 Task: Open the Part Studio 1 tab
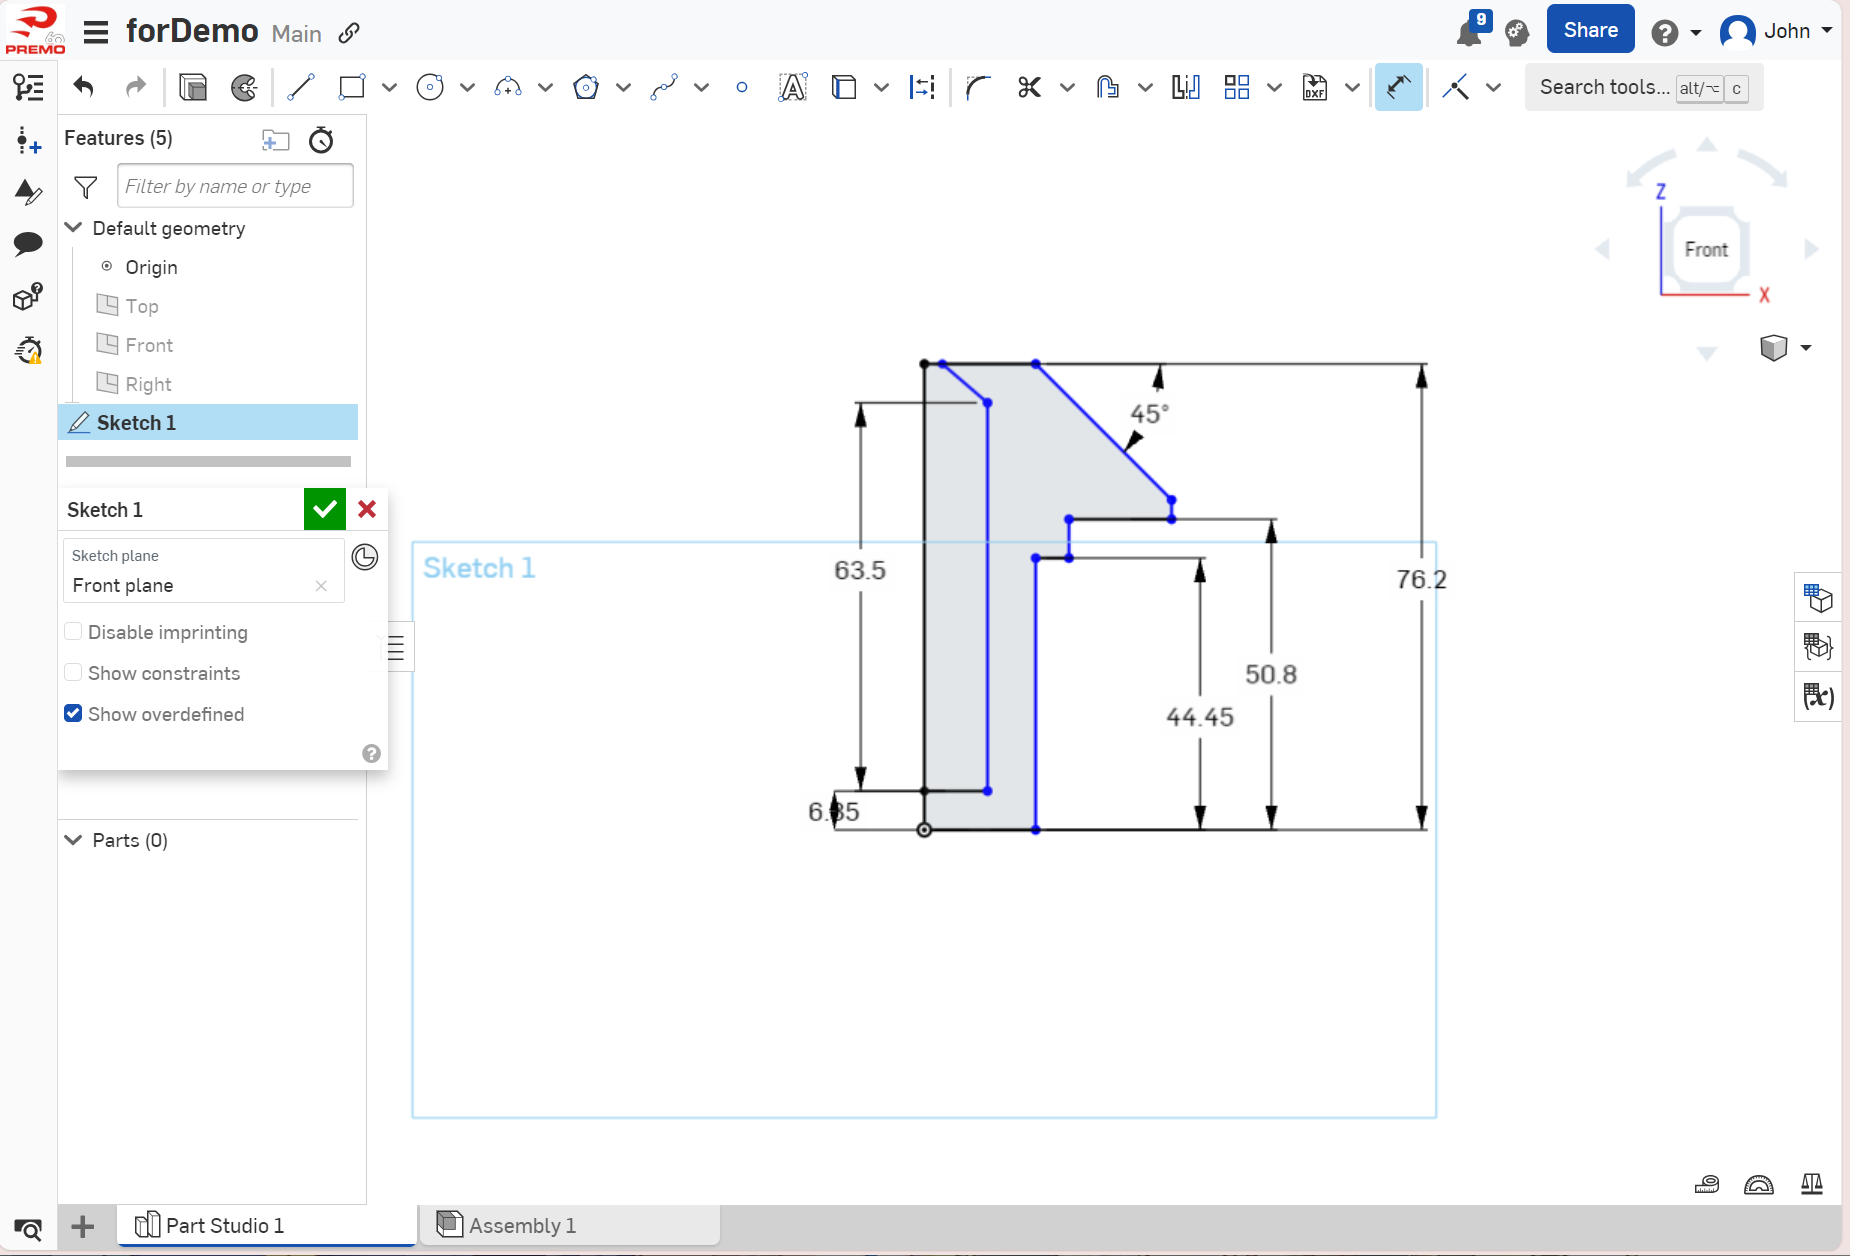pyautogui.click(x=225, y=1225)
